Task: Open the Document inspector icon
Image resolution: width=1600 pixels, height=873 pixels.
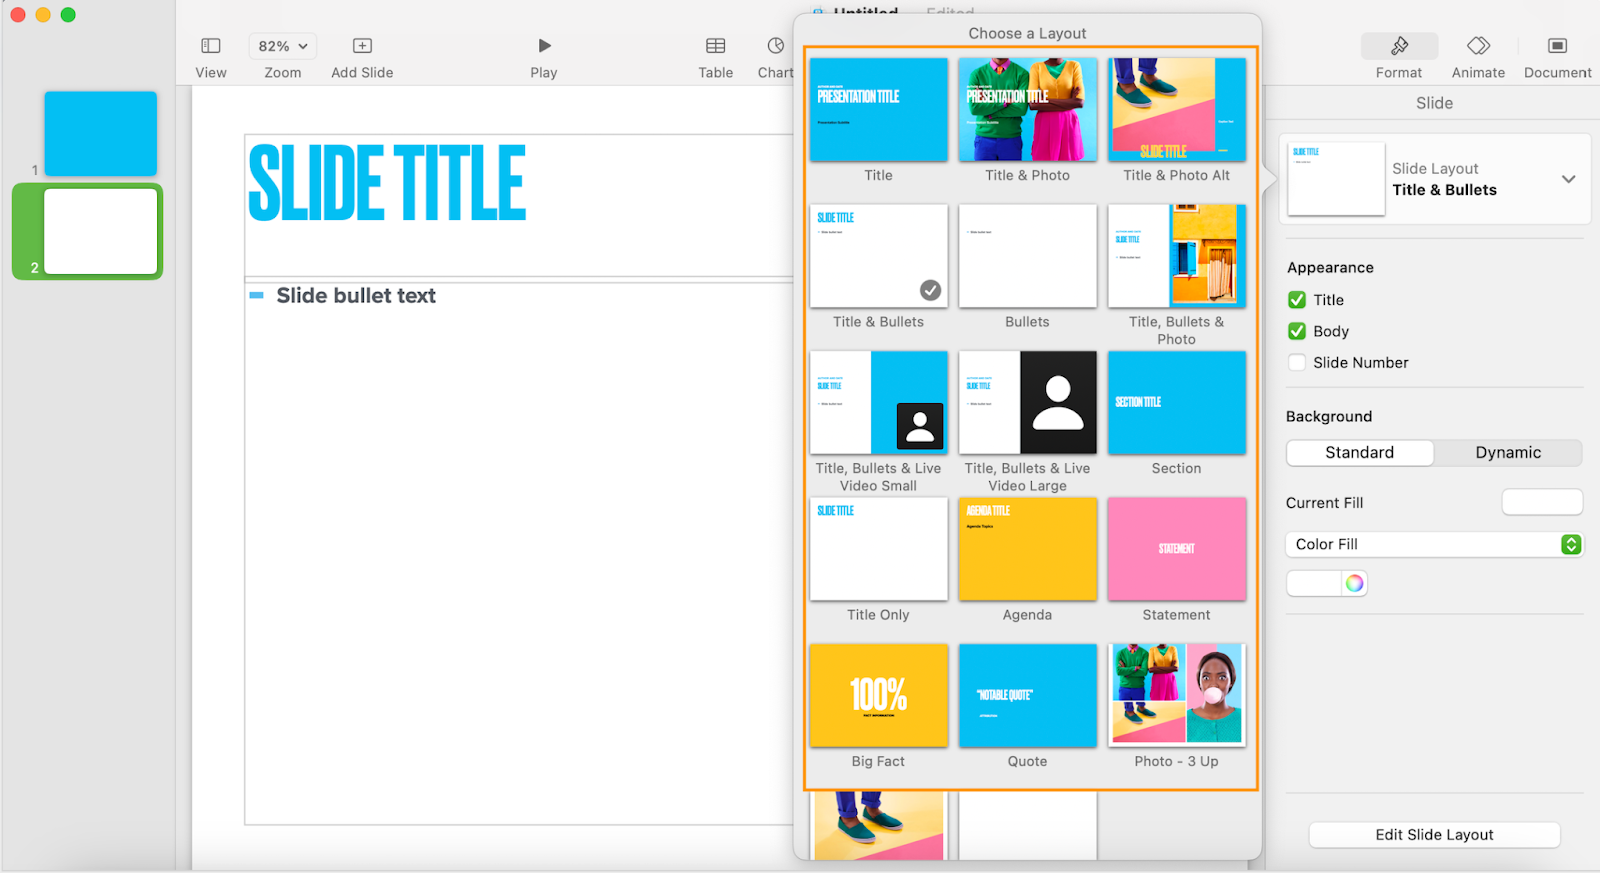Action: point(1557,46)
